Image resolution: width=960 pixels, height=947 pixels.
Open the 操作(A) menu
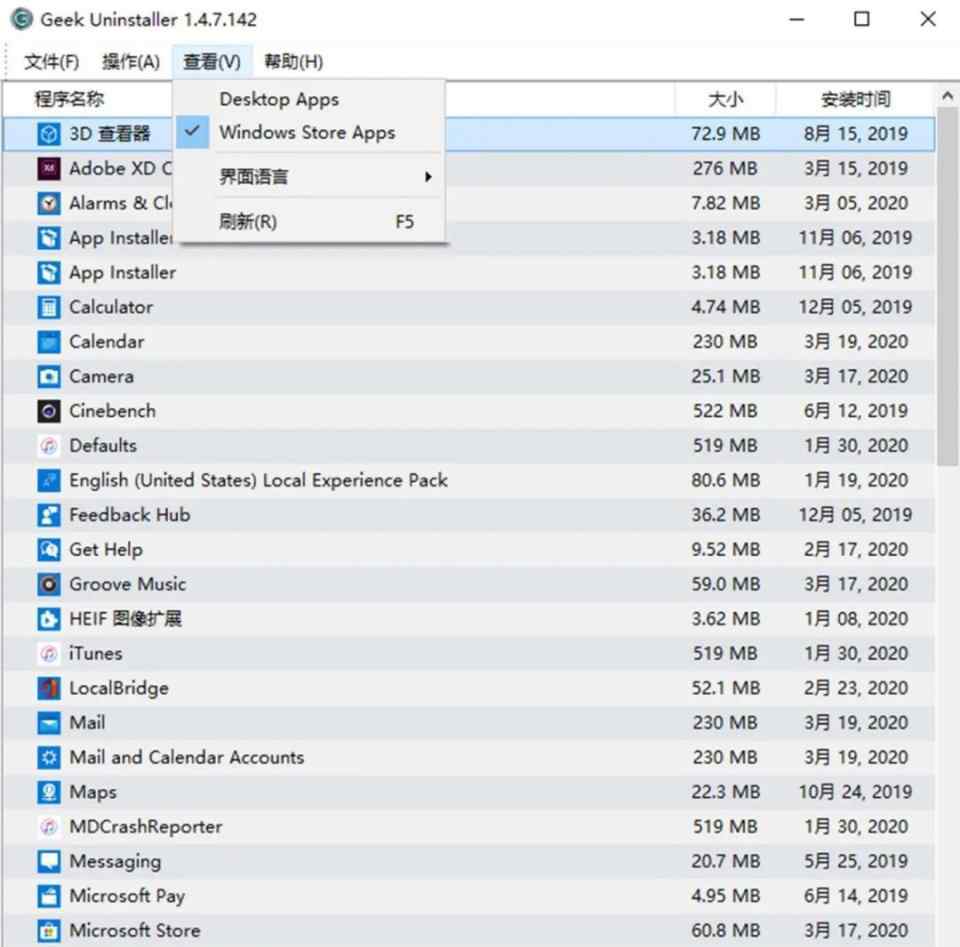[x=131, y=61]
